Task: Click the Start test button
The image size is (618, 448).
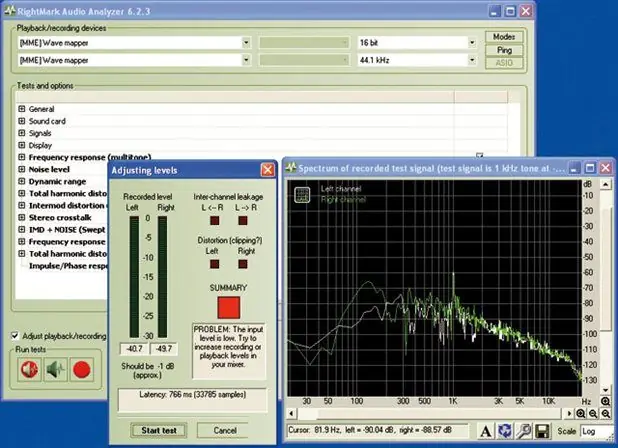Action: [x=159, y=430]
